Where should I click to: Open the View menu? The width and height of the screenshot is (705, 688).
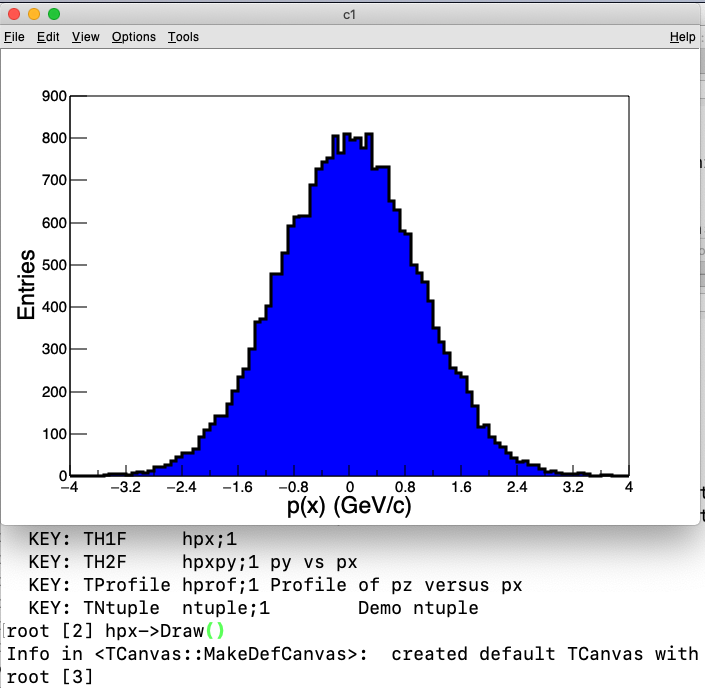click(86, 37)
